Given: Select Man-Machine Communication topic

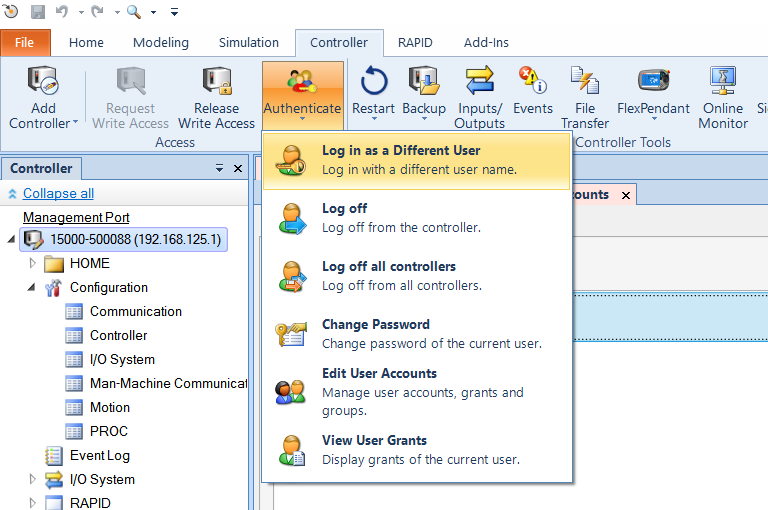Looking at the screenshot, I should 168,384.
